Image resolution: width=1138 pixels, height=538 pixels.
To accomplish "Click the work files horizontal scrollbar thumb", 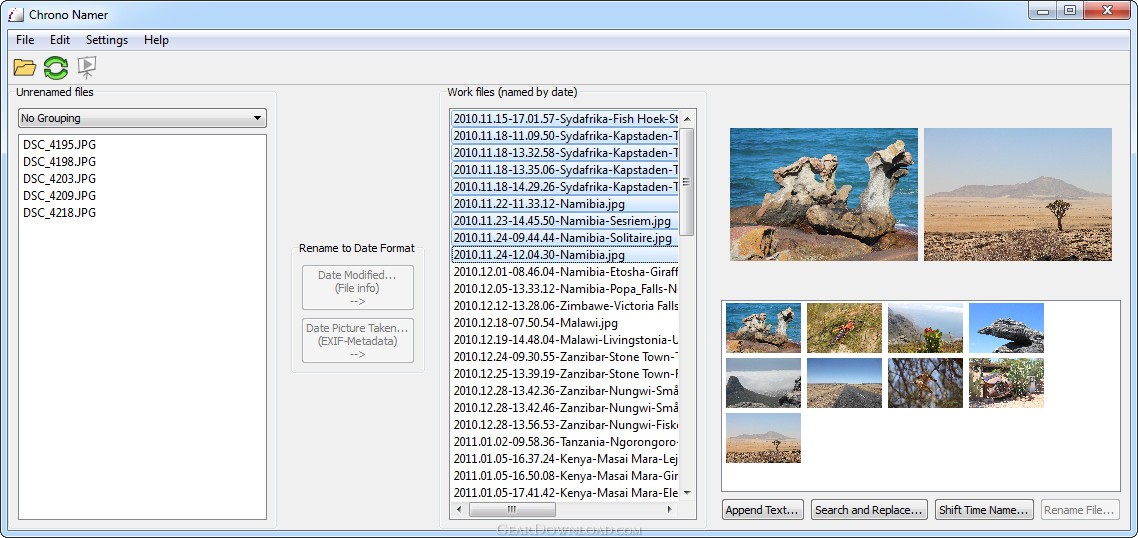I will pyautogui.click(x=512, y=510).
